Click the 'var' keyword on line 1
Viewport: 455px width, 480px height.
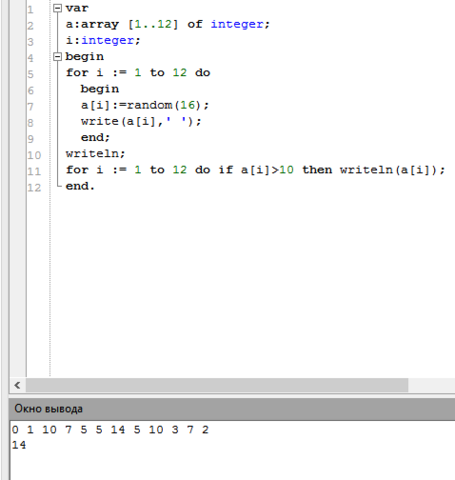tap(77, 8)
